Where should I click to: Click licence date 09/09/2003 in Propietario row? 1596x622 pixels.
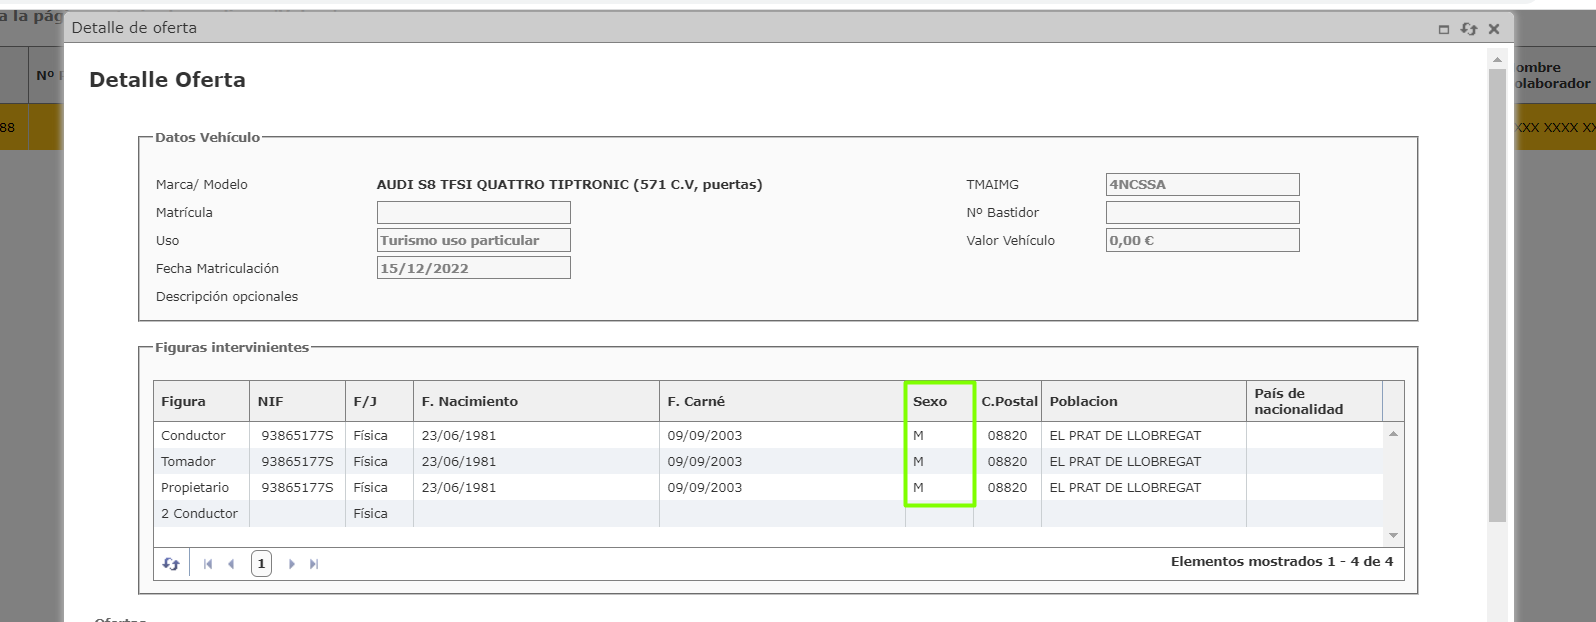click(x=705, y=487)
